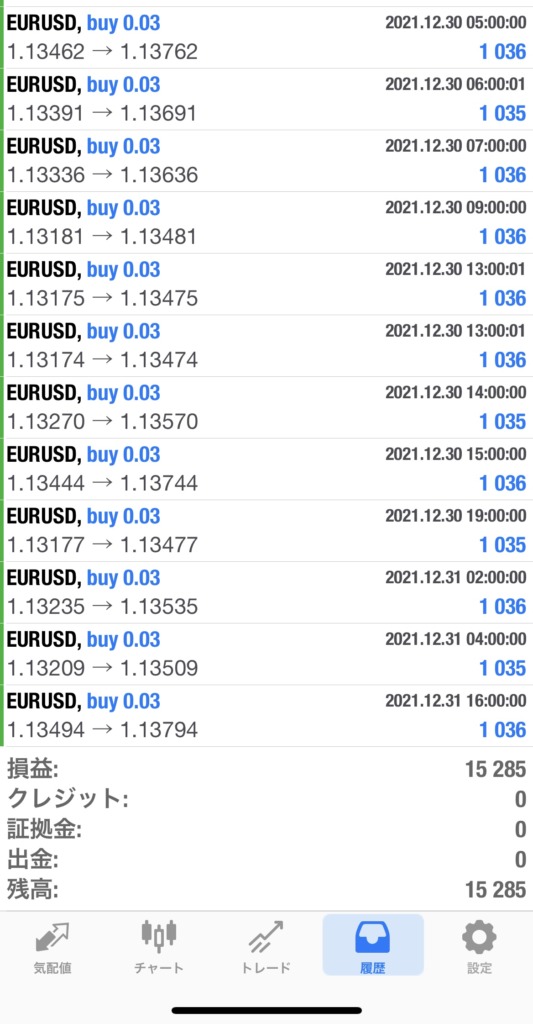Open EURUSD trade dated 2021.12.30 14:00:00
This screenshot has width=533, height=1024.
pos(266,408)
